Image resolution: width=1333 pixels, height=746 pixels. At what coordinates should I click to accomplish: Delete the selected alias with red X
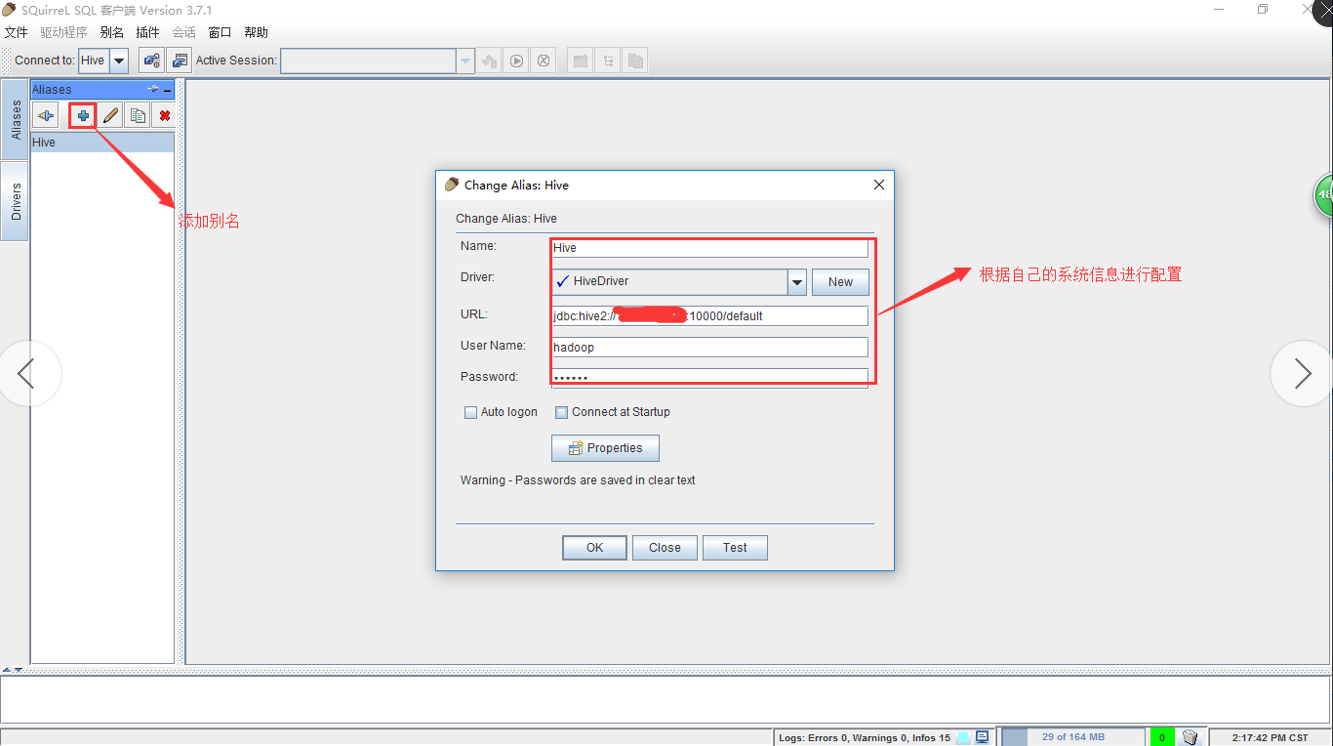tap(164, 116)
